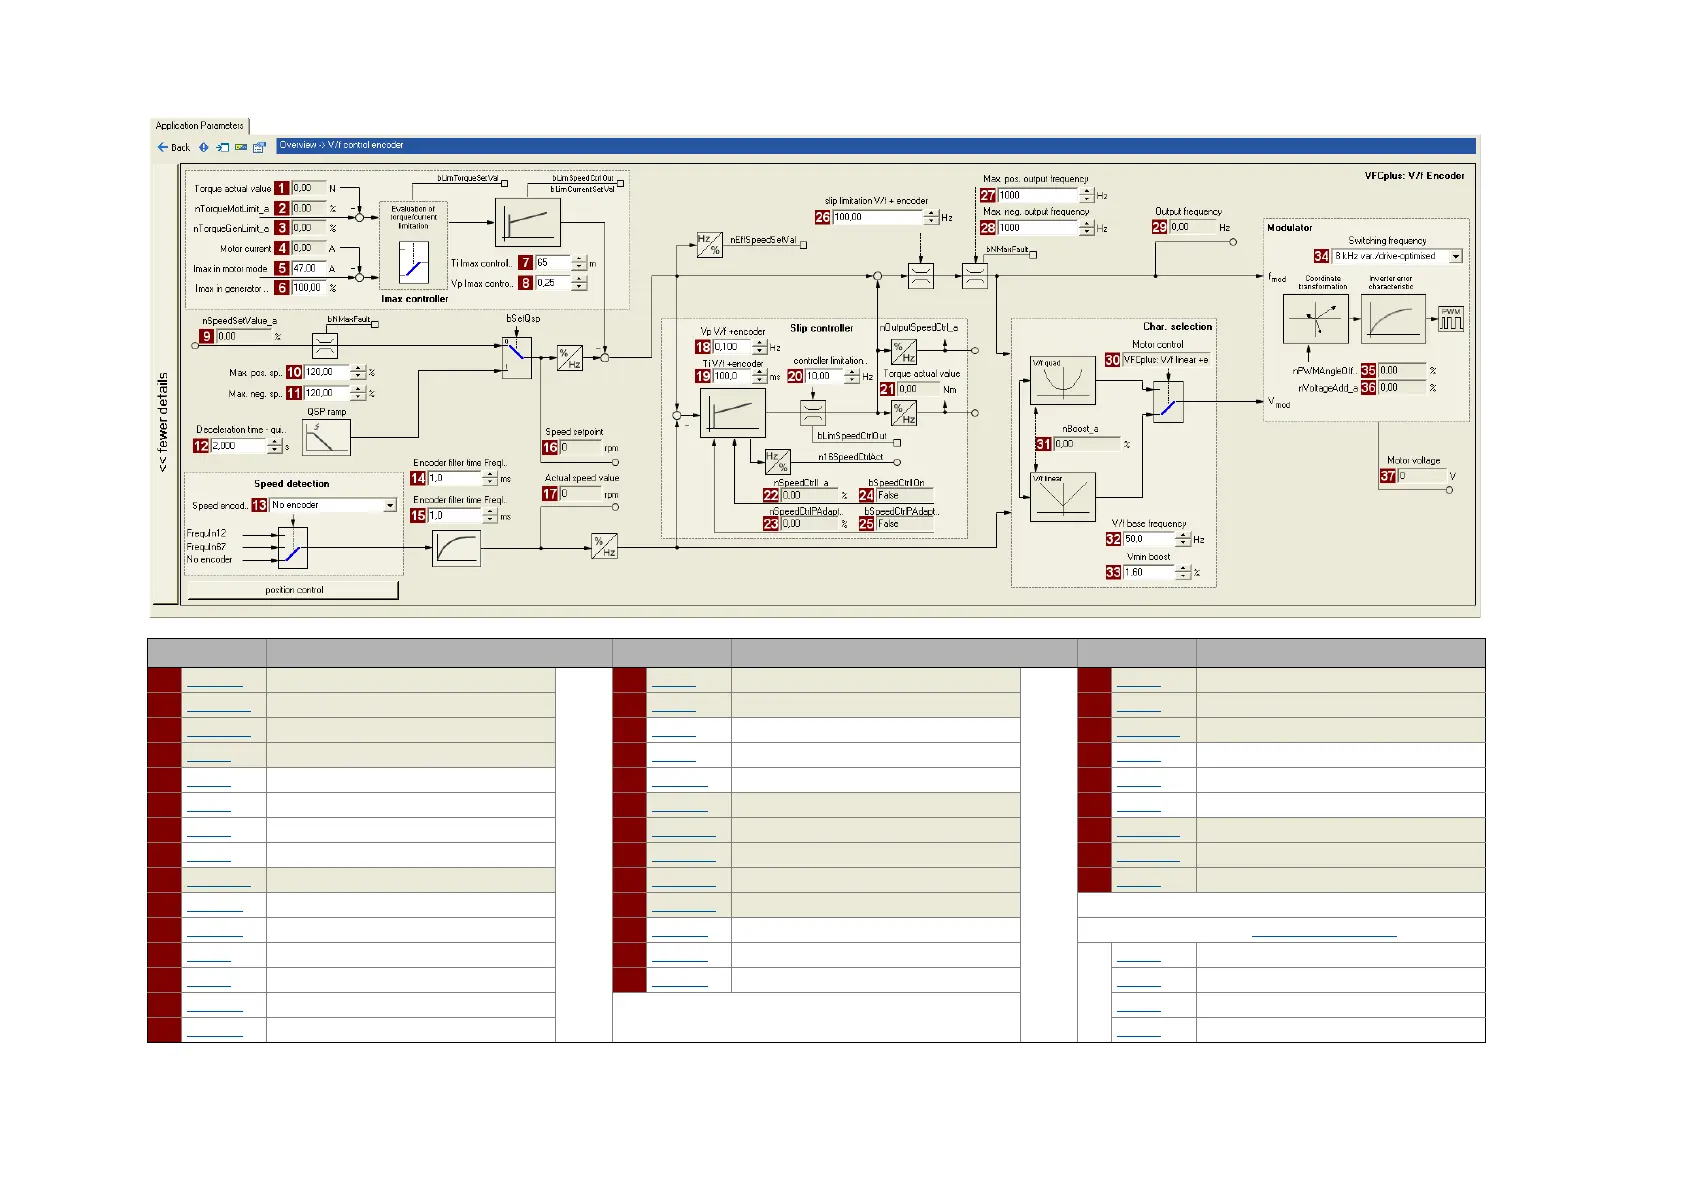
Task: Click the Motor voltage value field
Action: coord(1422,477)
